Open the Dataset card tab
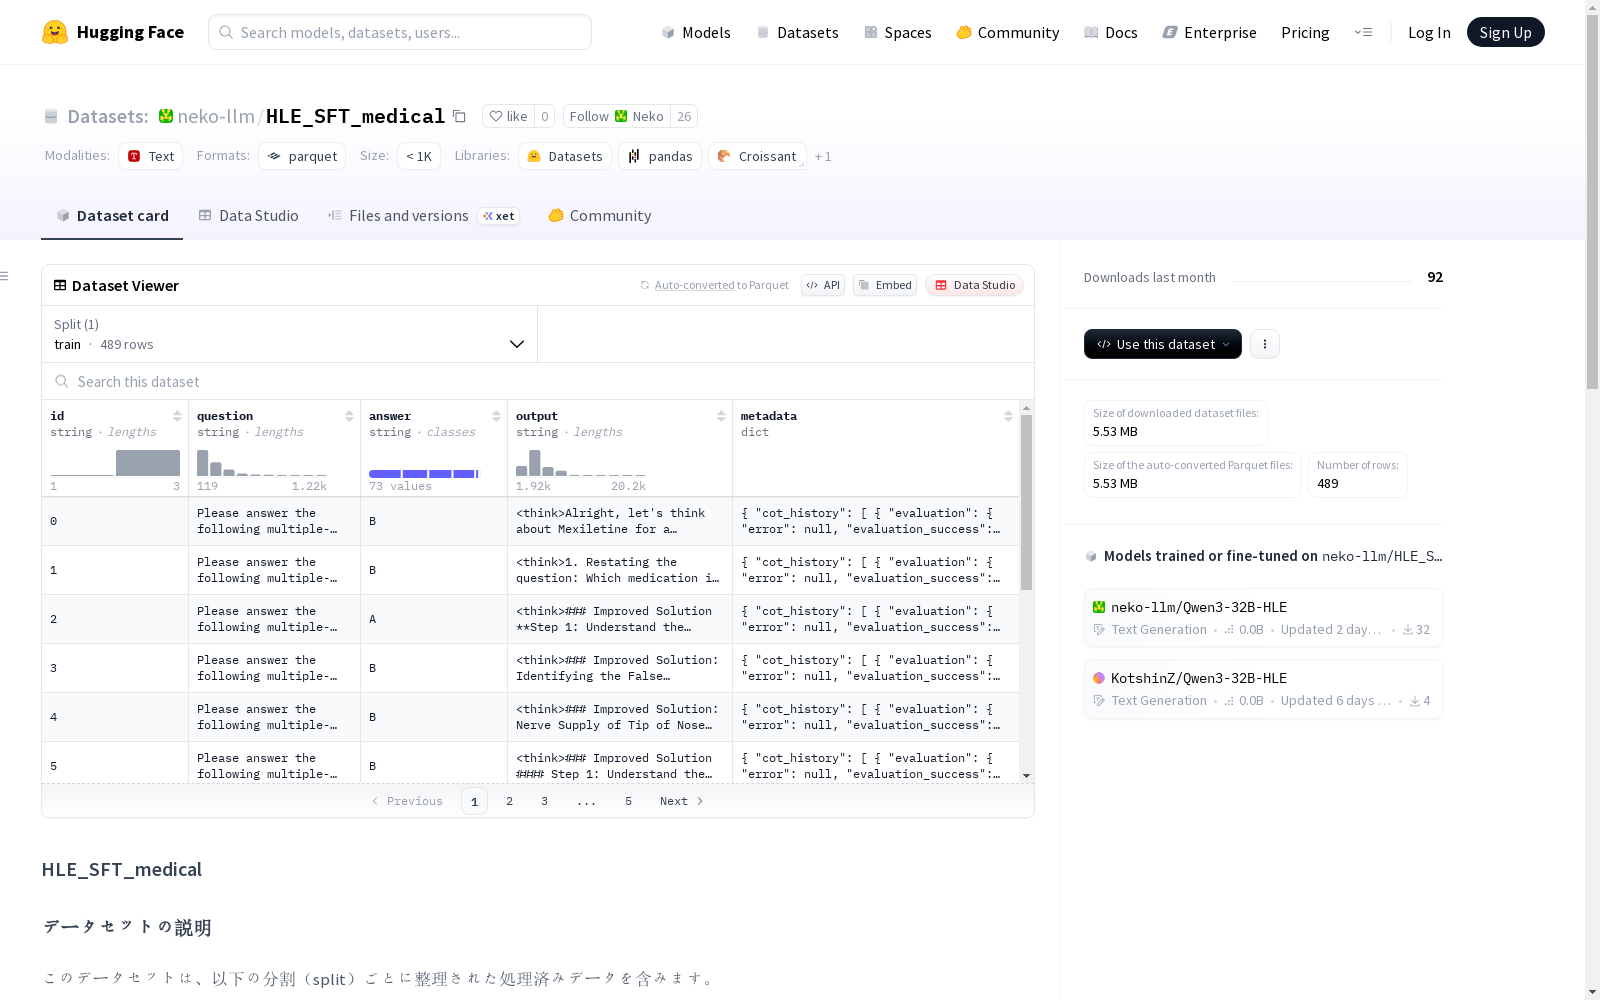This screenshot has height=1000, width=1600. pos(112,216)
